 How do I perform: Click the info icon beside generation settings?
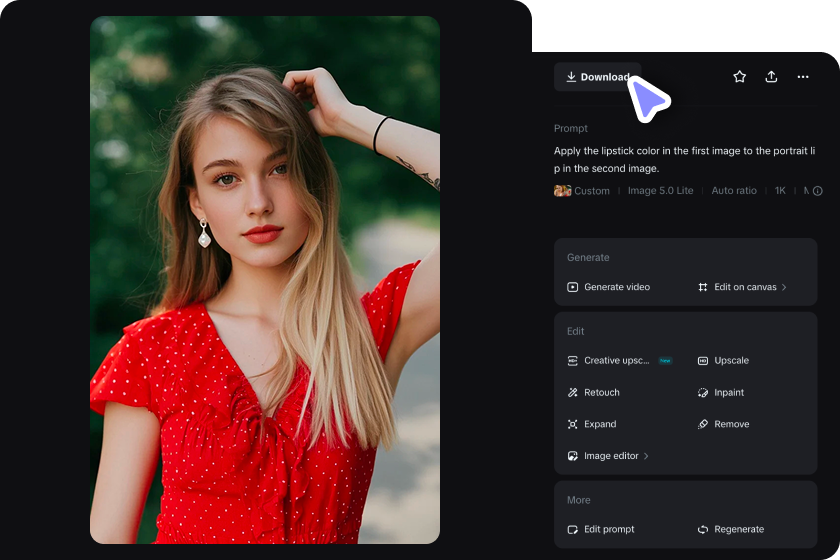point(818,191)
